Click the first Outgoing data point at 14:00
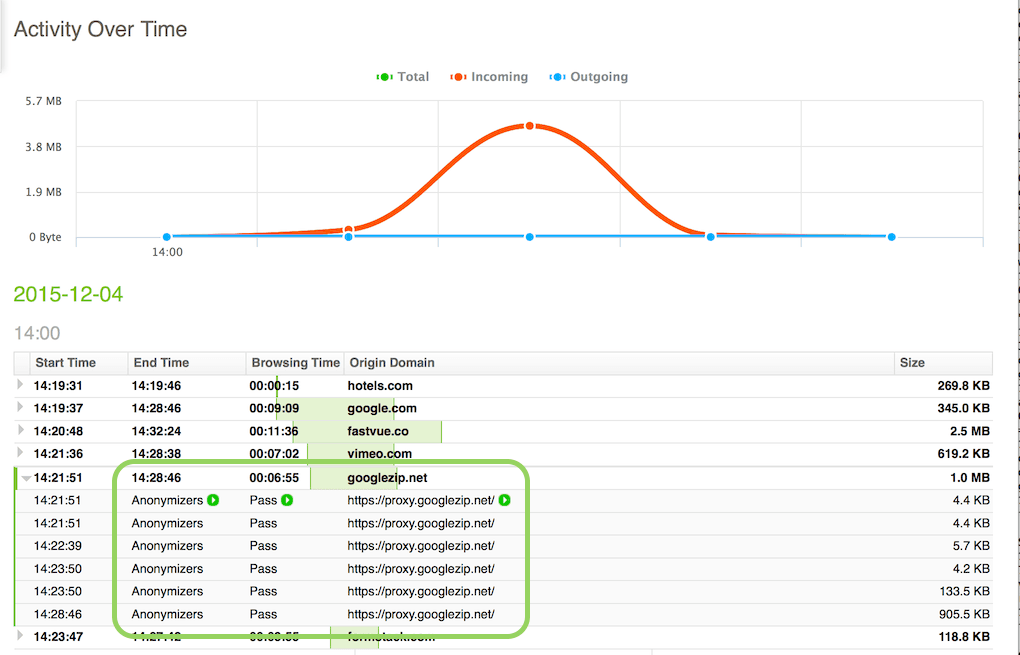 click(x=167, y=237)
